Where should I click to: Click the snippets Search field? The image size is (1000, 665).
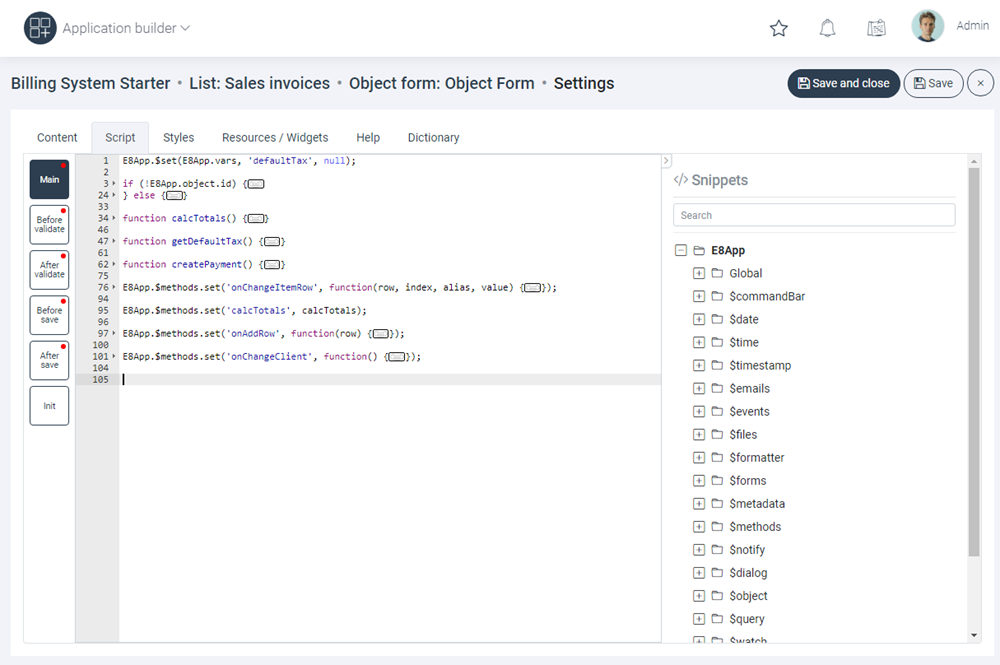813,214
